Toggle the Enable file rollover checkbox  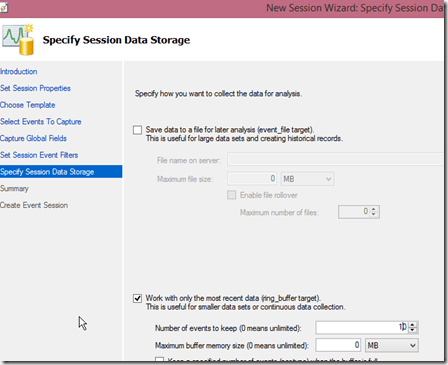pyautogui.click(x=231, y=195)
